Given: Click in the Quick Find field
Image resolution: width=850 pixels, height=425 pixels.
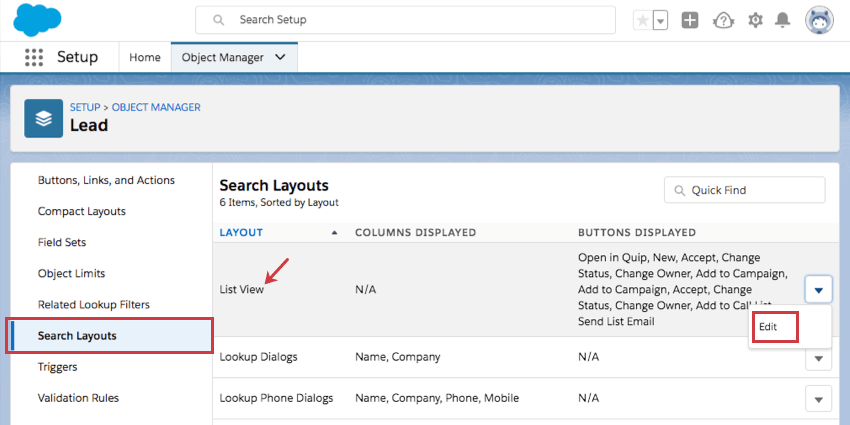Looking at the screenshot, I should click(753, 190).
